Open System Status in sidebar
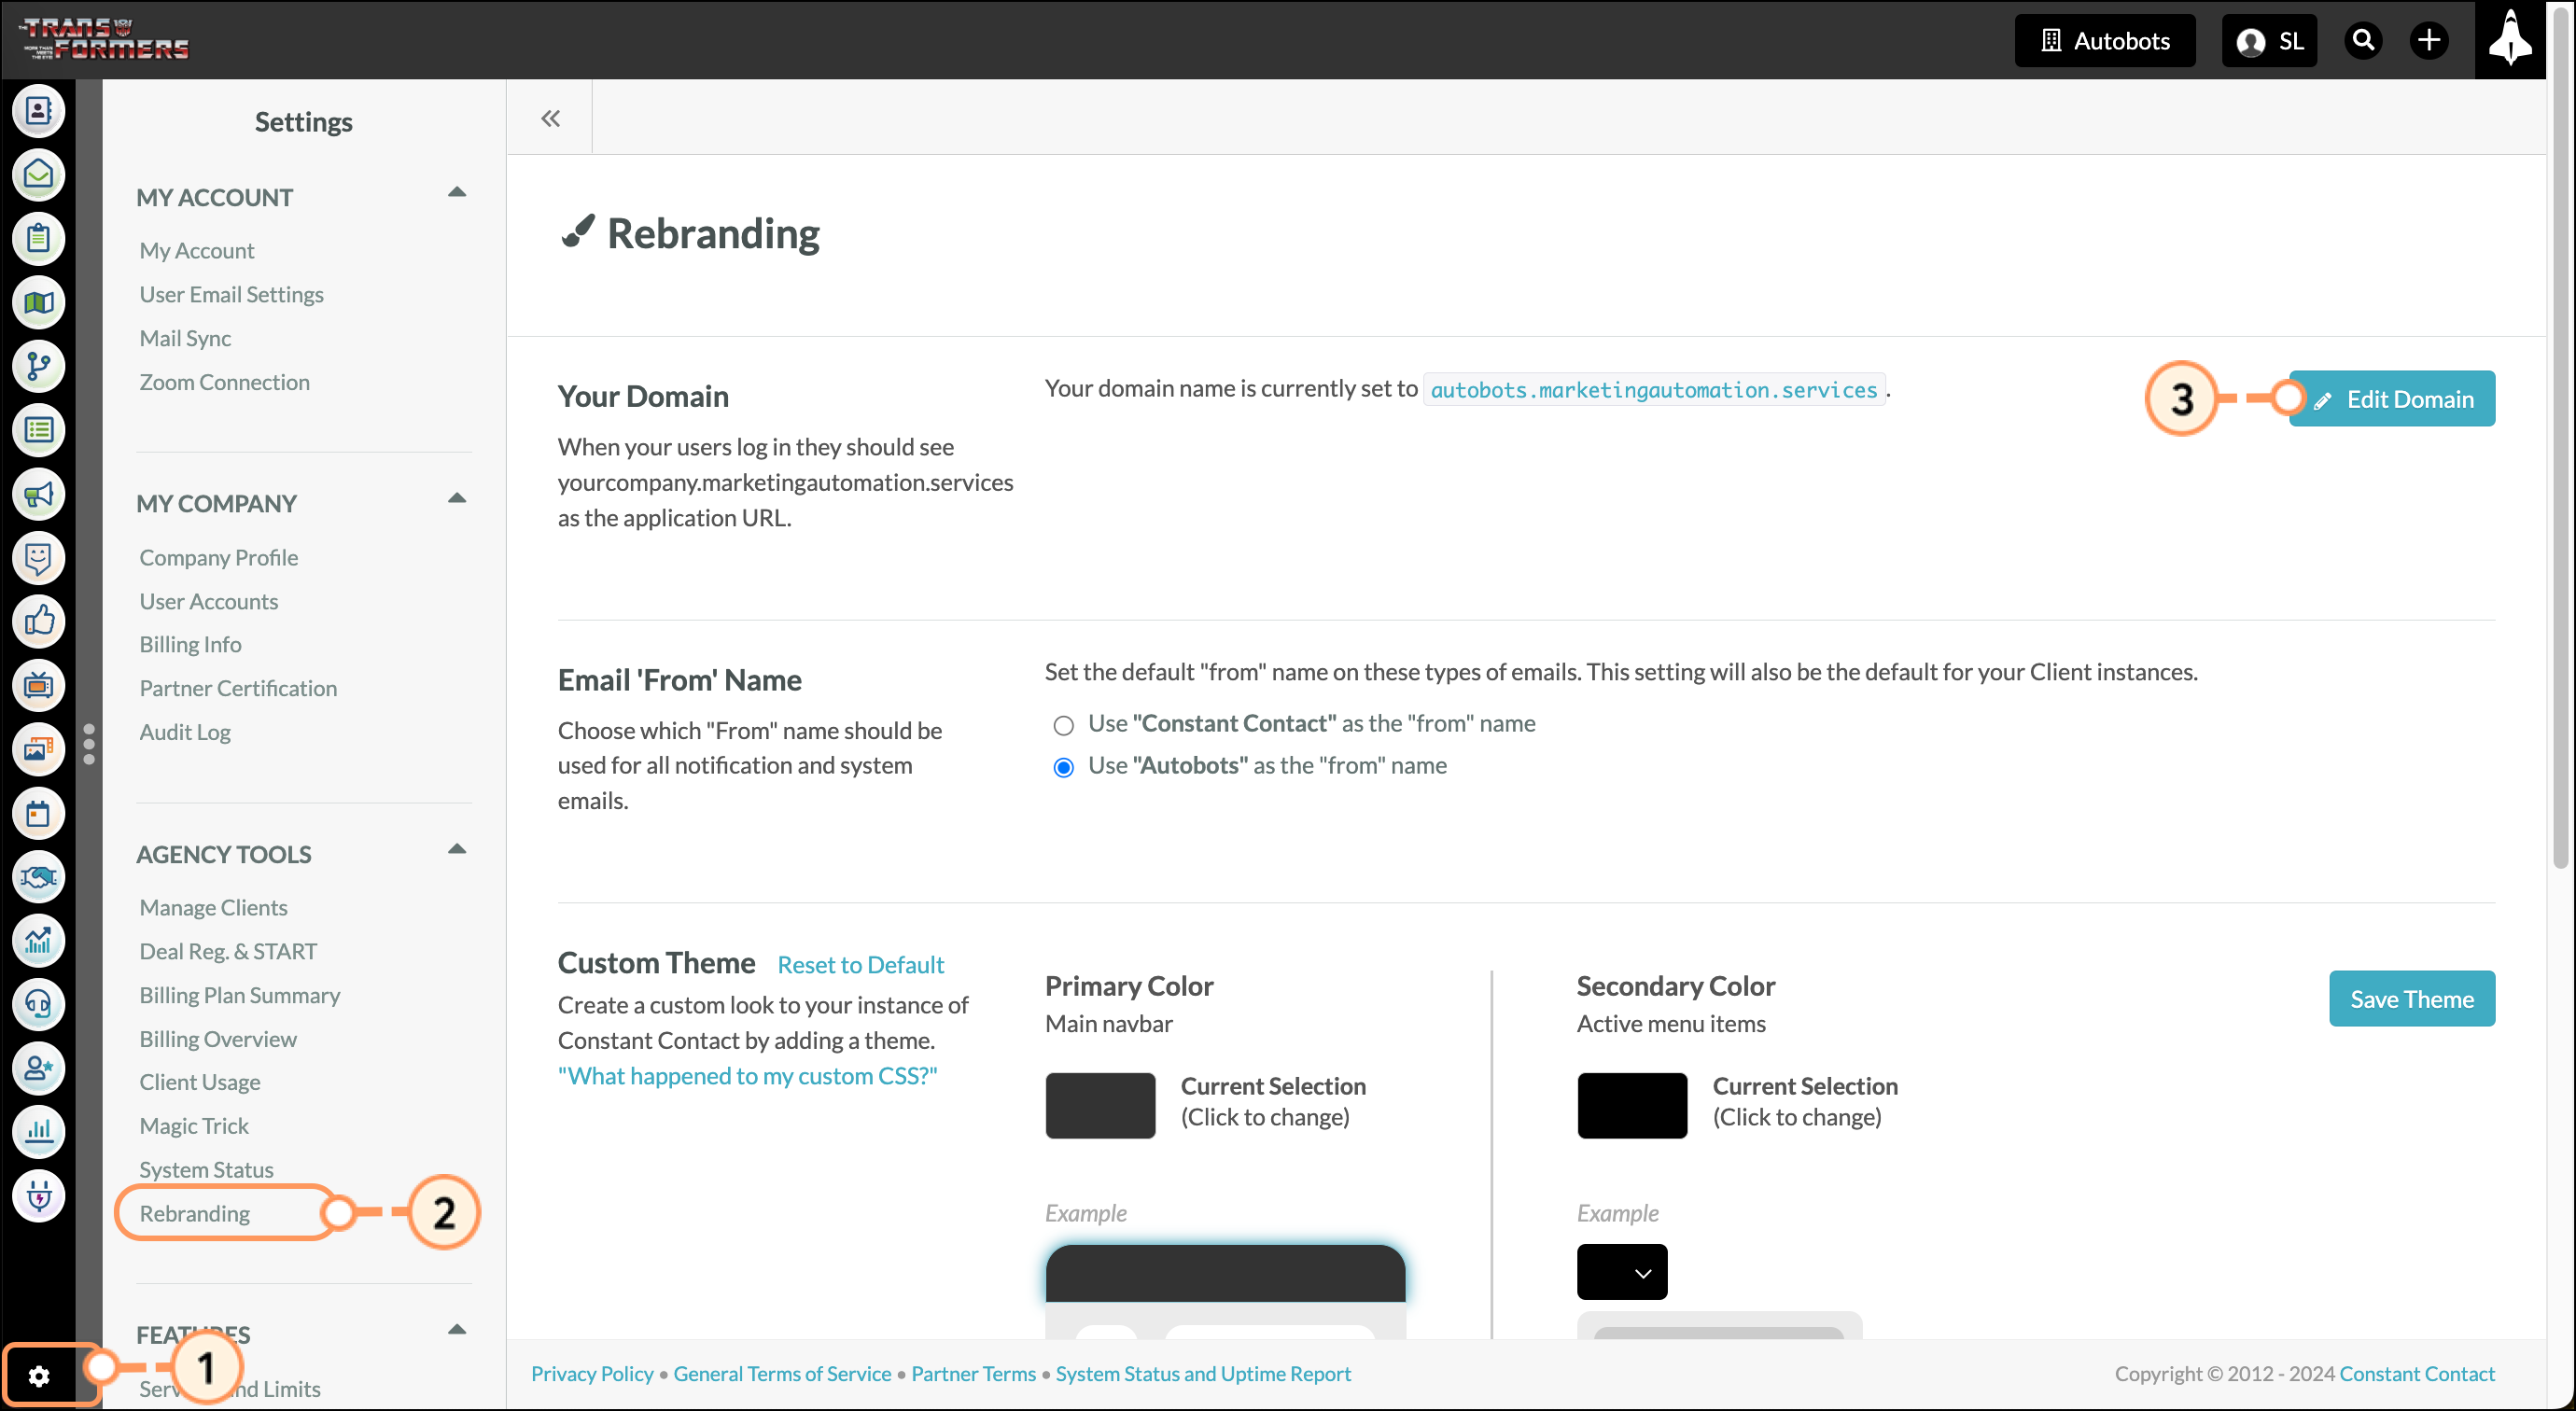This screenshot has height=1411, width=2576. [206, 1169]
